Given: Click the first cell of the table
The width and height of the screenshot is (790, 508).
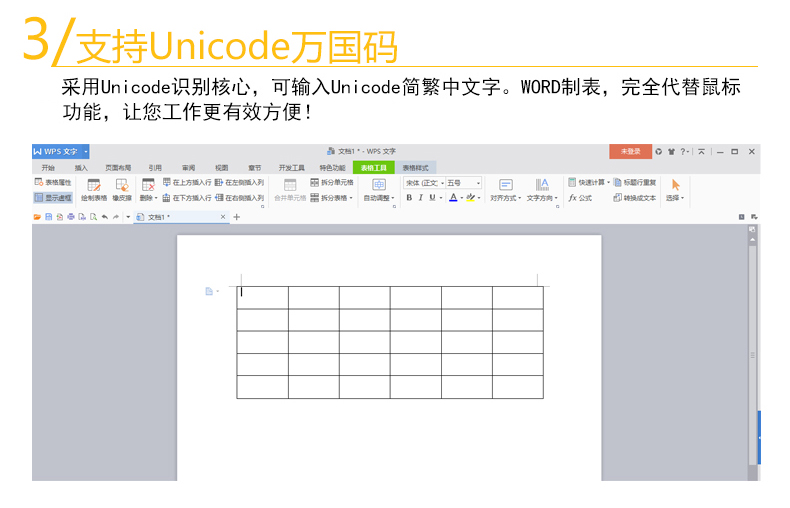Looking at the screenshot, I should pos(262,297).
